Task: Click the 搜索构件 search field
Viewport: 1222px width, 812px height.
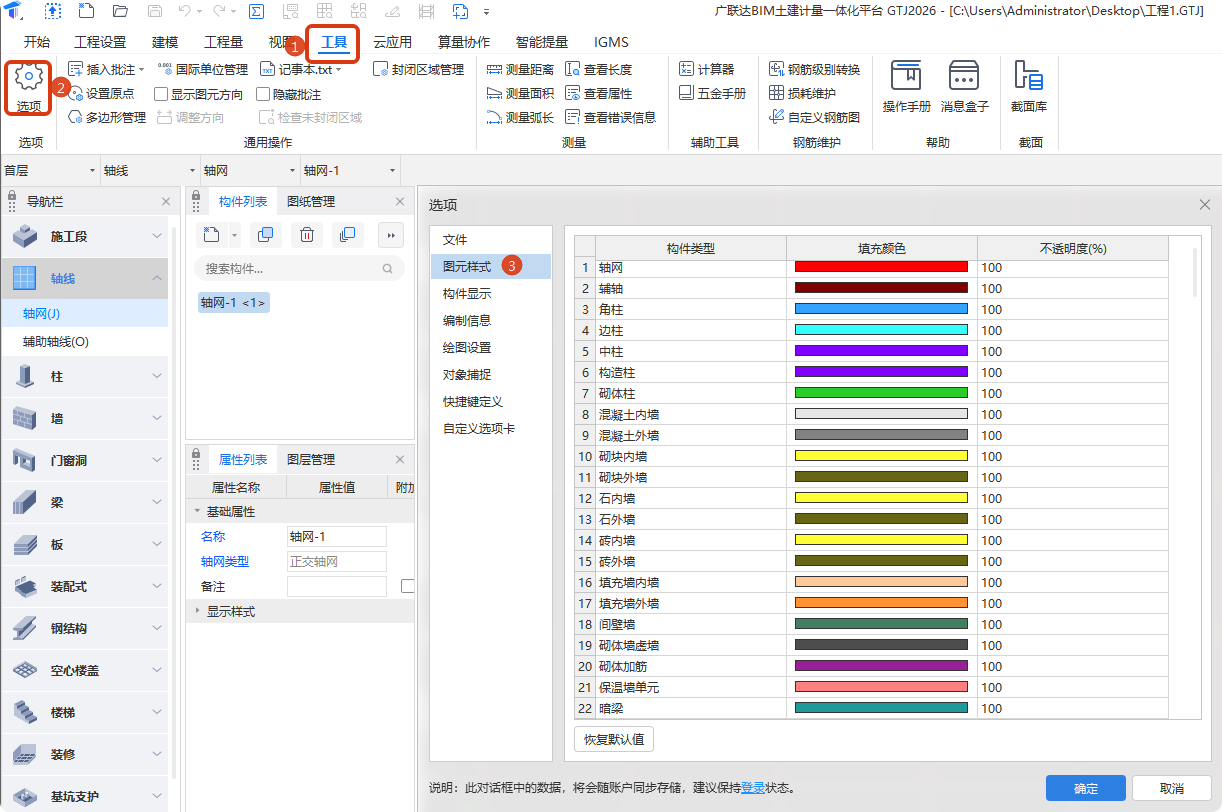Action: coord(290,269)
